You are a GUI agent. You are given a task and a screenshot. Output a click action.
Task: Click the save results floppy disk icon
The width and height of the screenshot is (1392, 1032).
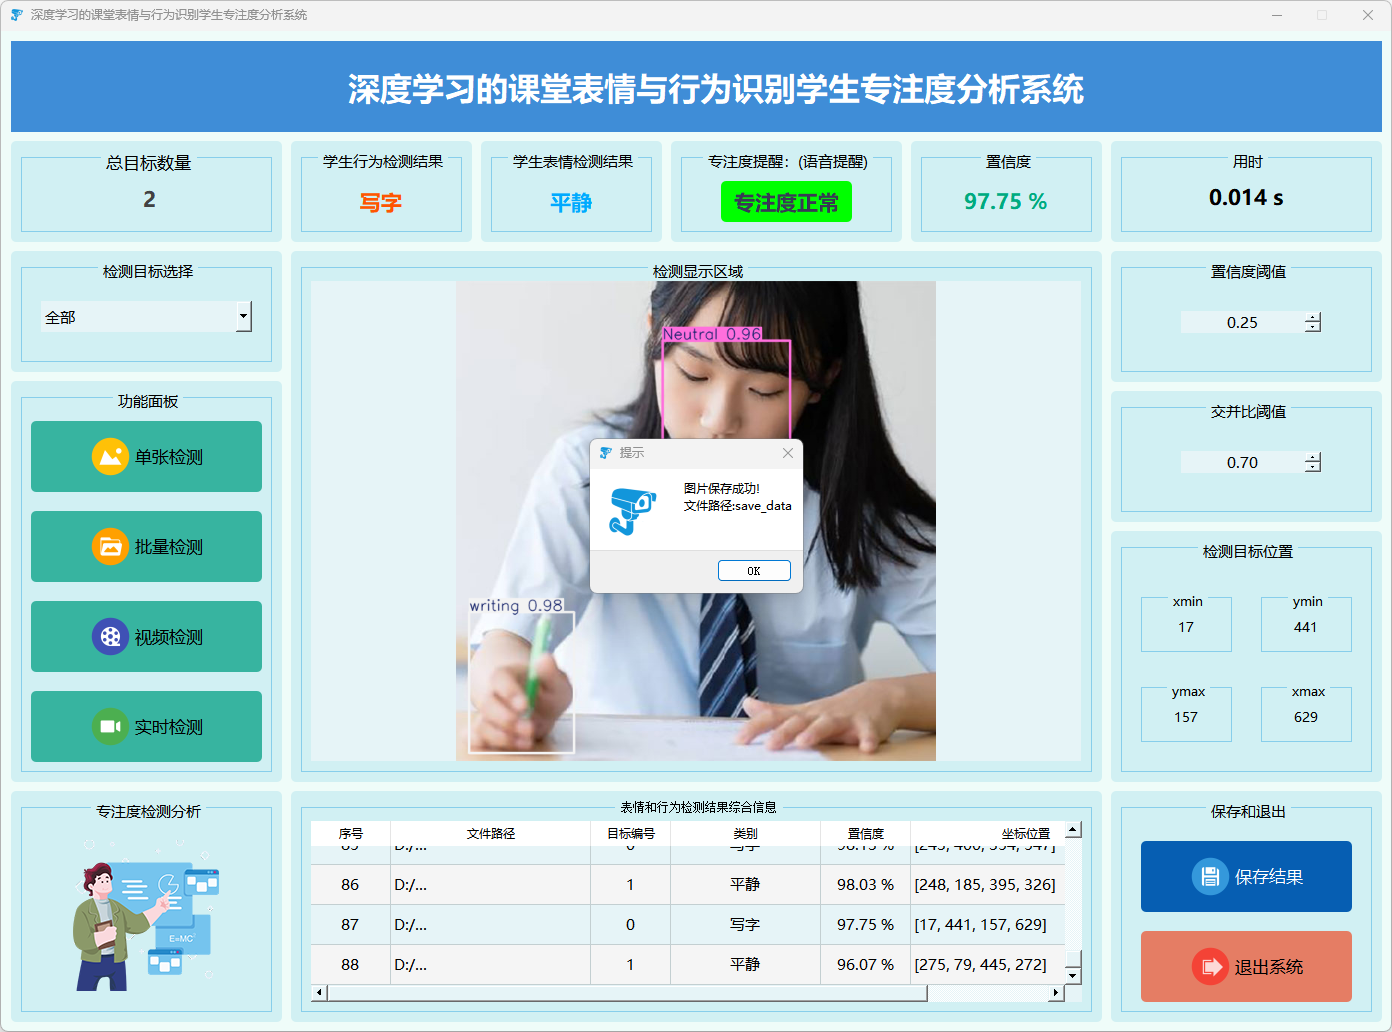1210,877
